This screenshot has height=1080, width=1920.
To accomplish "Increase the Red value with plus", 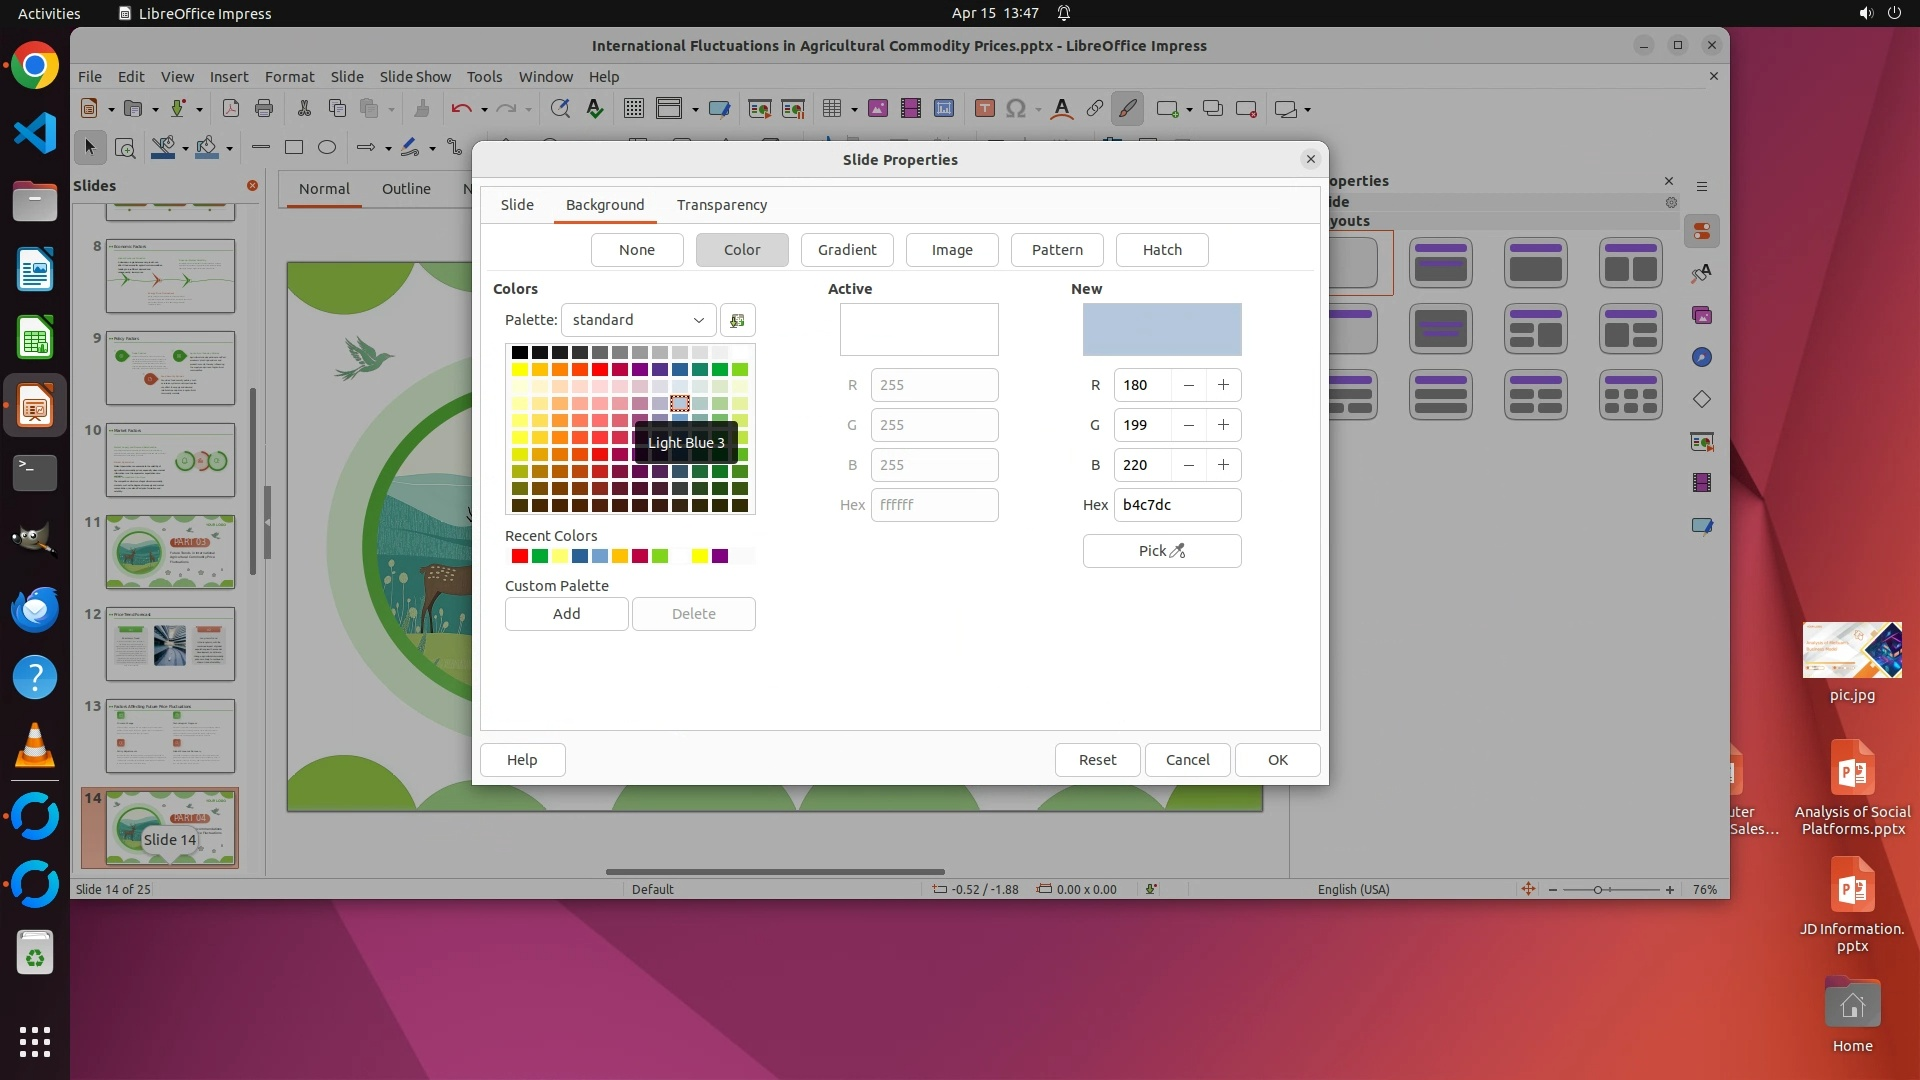I will point(1223,385).
